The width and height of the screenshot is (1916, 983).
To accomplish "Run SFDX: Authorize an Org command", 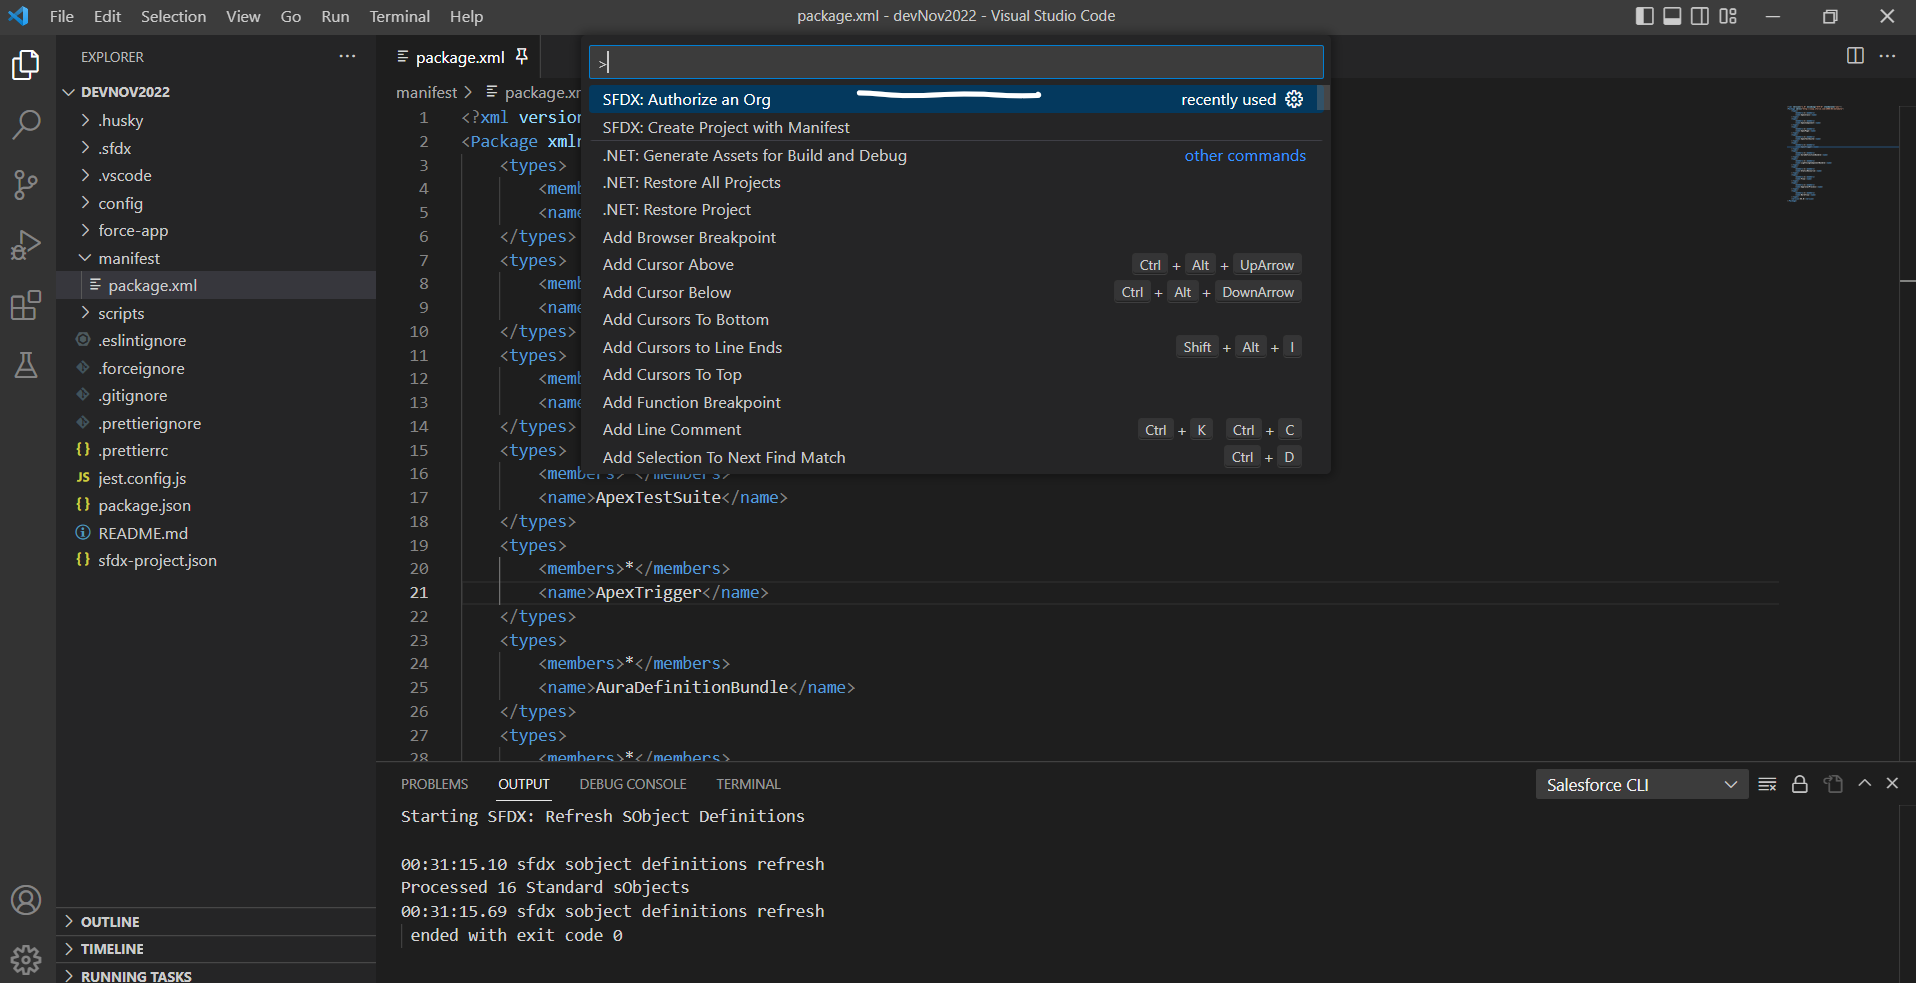I will [x=953, y=99].
